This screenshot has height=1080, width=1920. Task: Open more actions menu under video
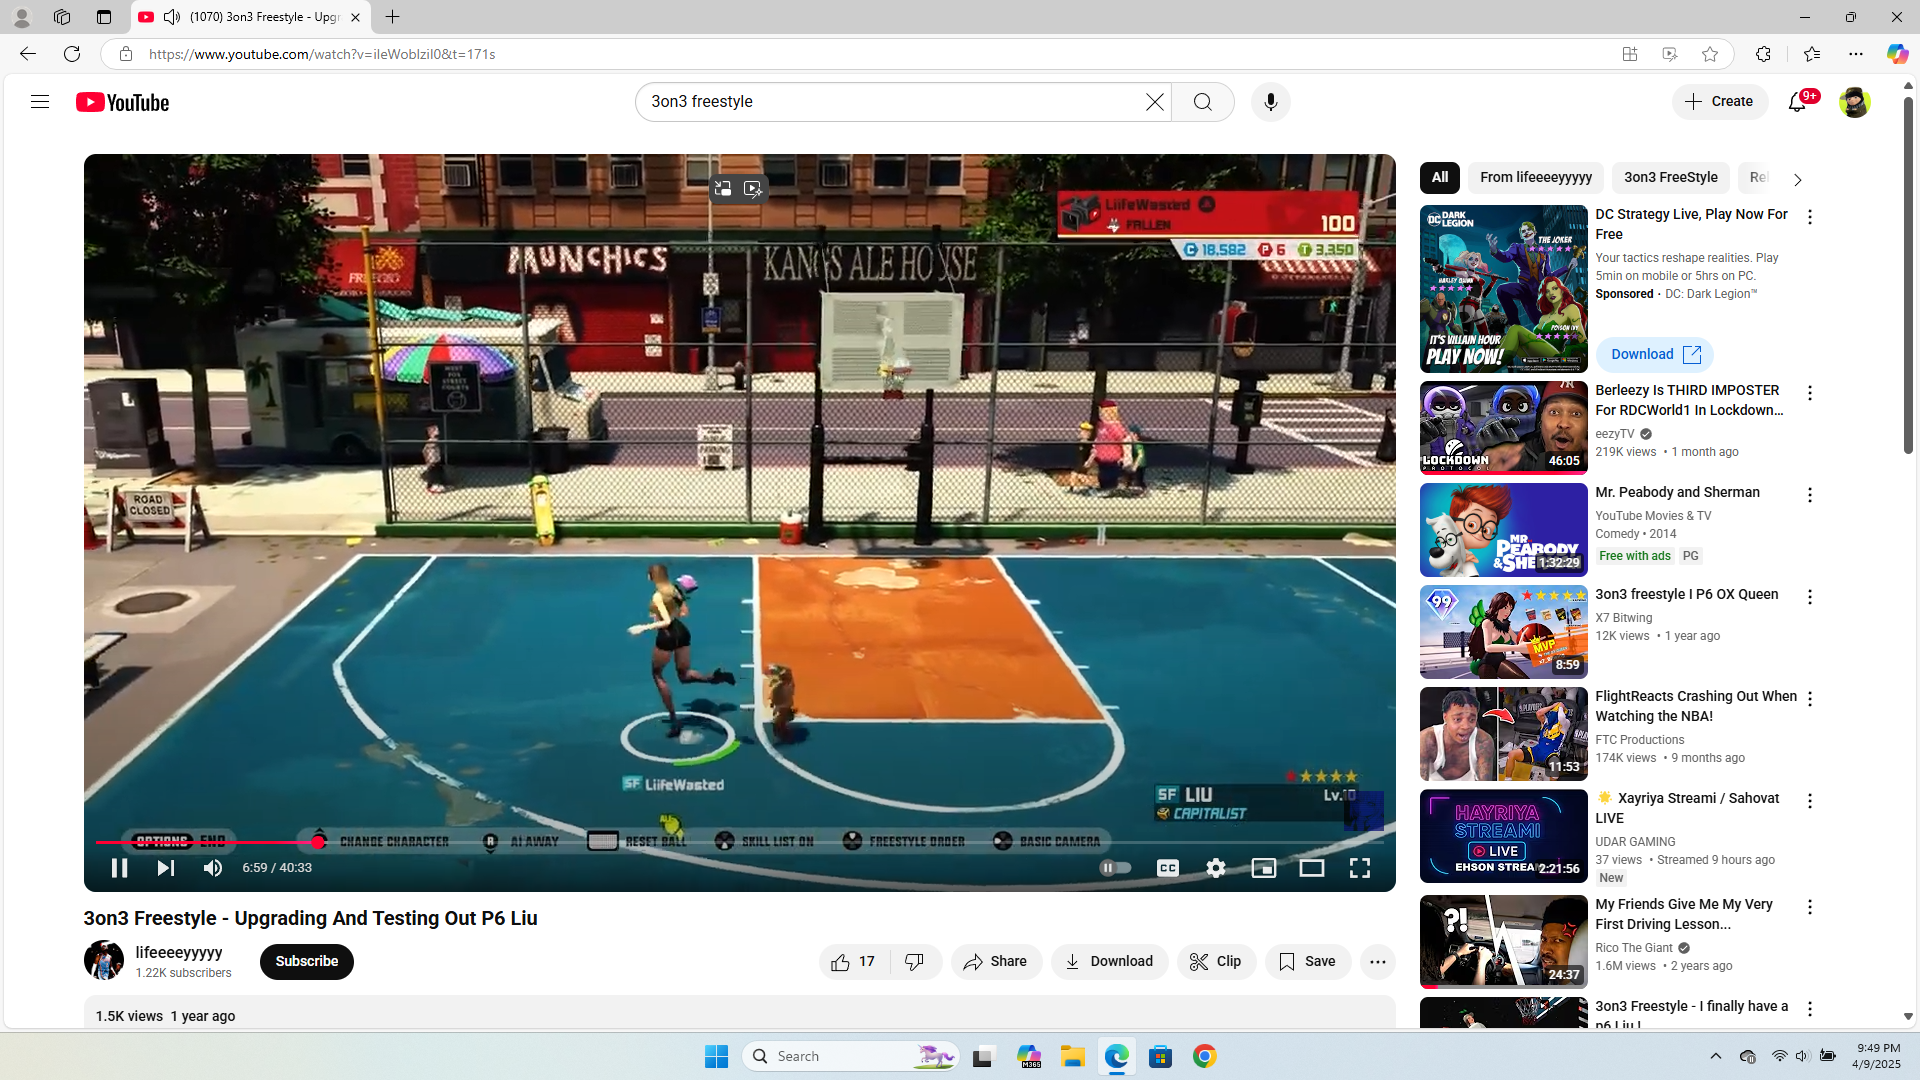click(x=1377, y=962)
